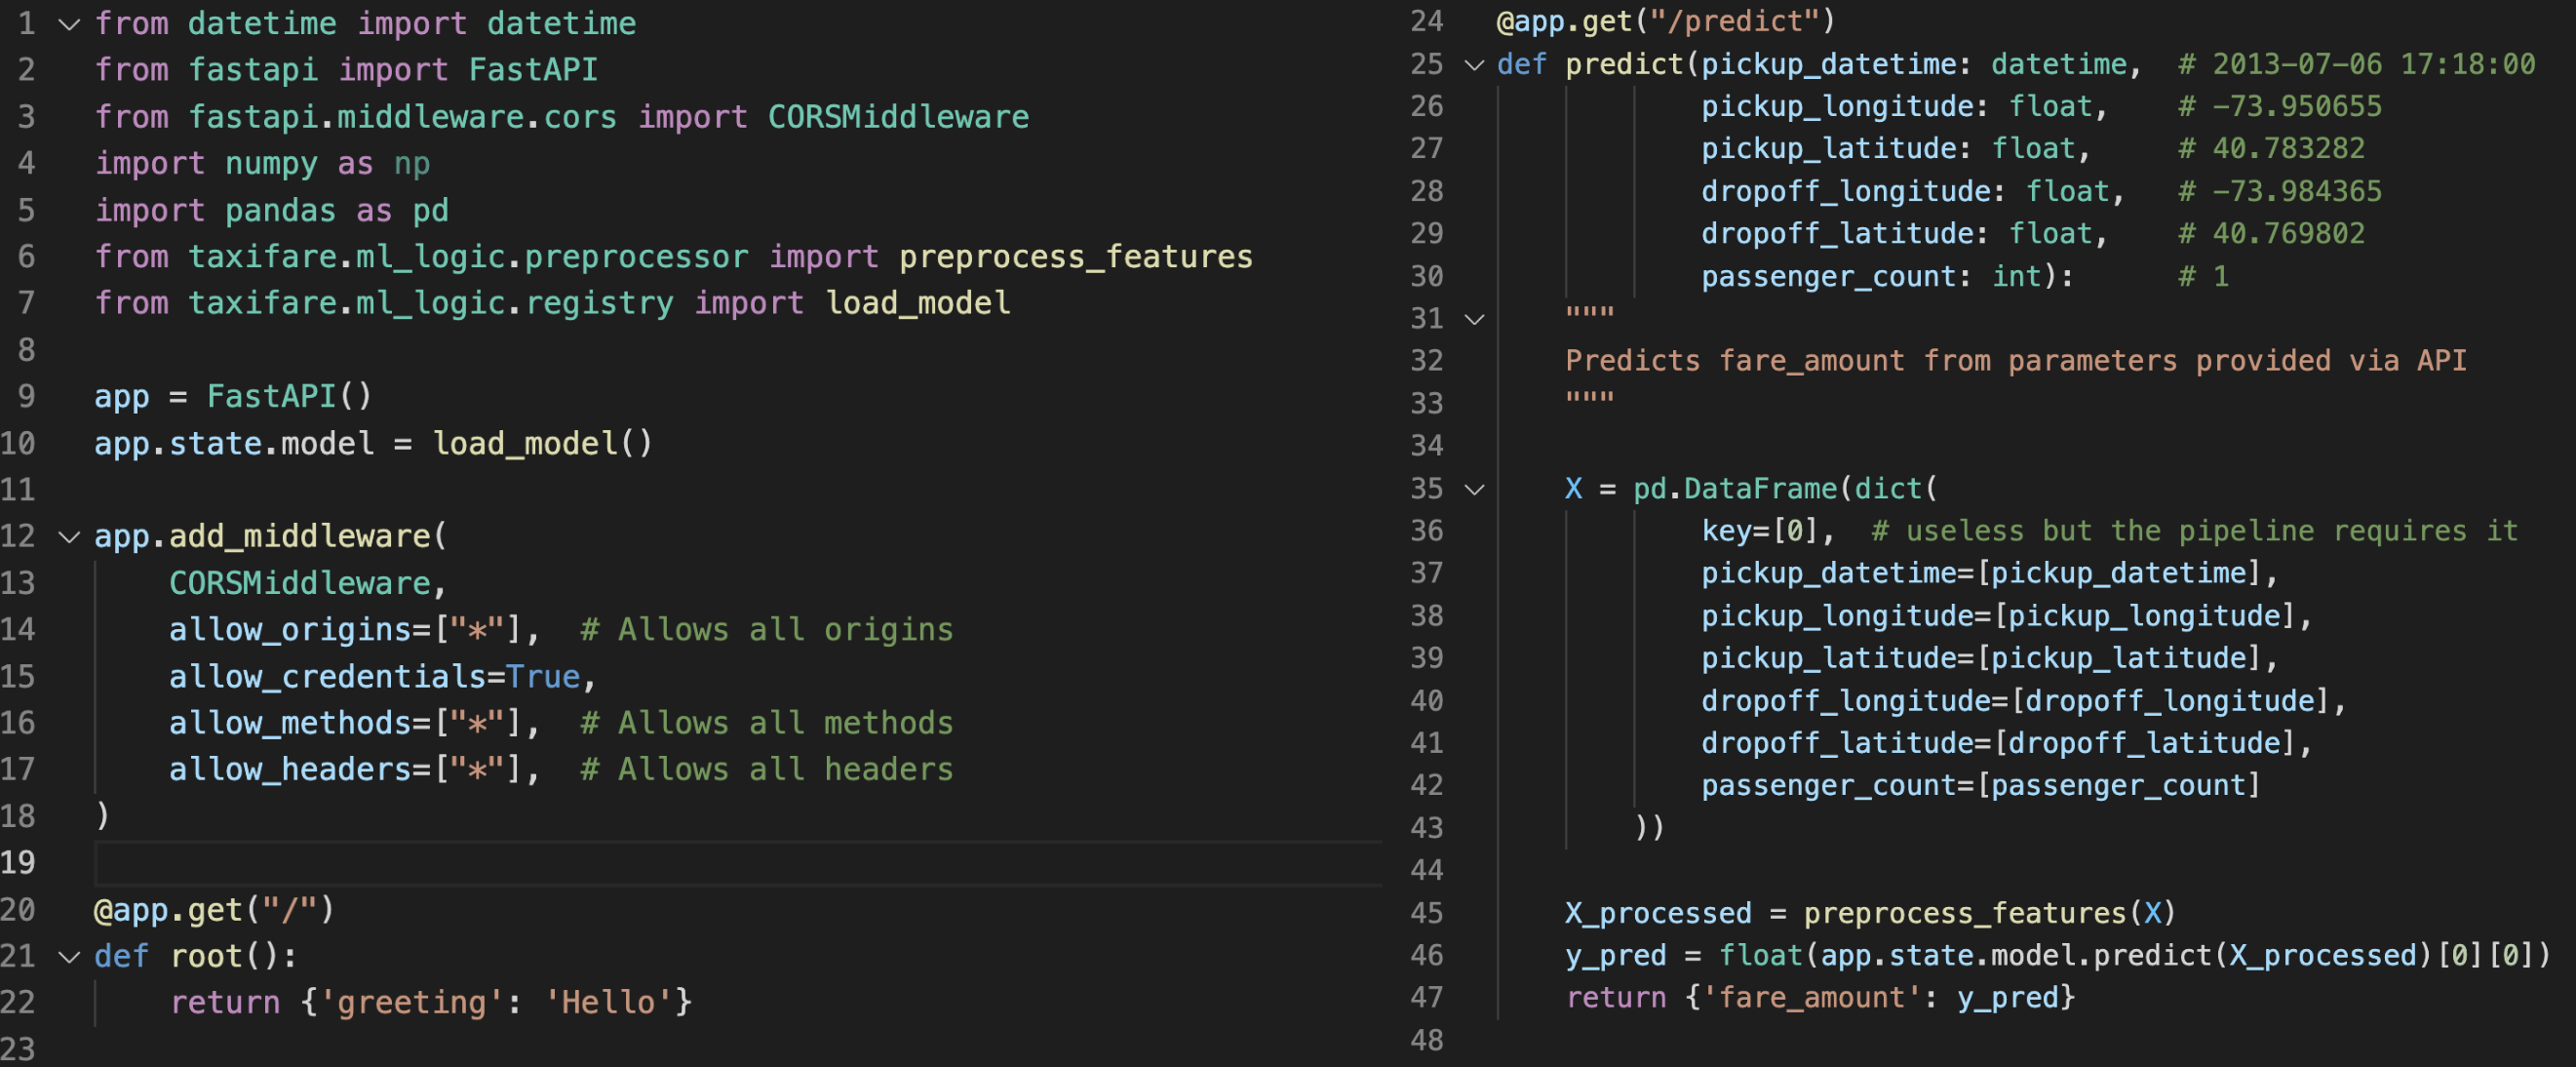
Task: Click 'CORSMiddleware' in the line 3 import
Action: pos(898,117)
